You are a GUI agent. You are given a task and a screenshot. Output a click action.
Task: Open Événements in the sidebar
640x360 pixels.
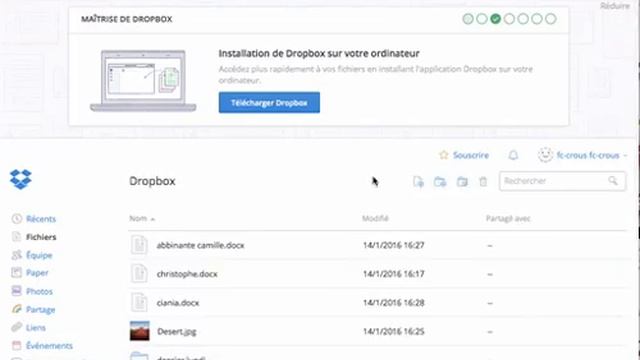point(49,346)
